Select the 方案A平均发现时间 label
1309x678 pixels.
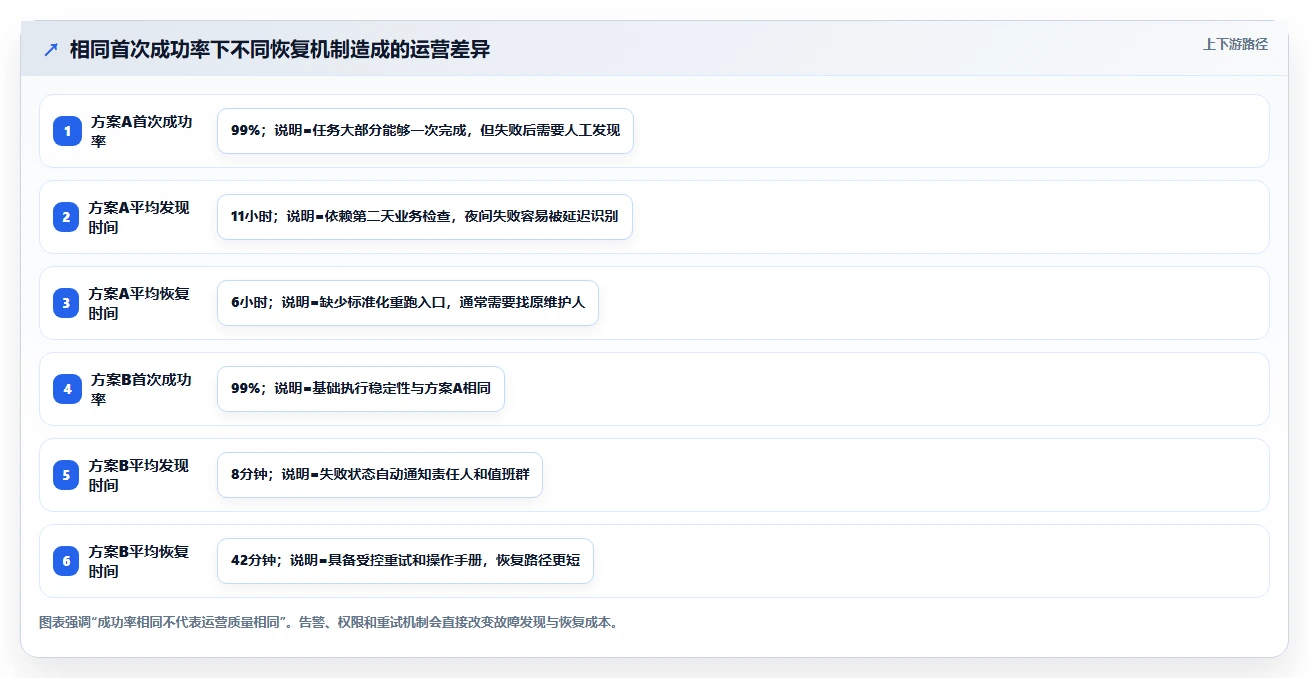tap(140, 217)
